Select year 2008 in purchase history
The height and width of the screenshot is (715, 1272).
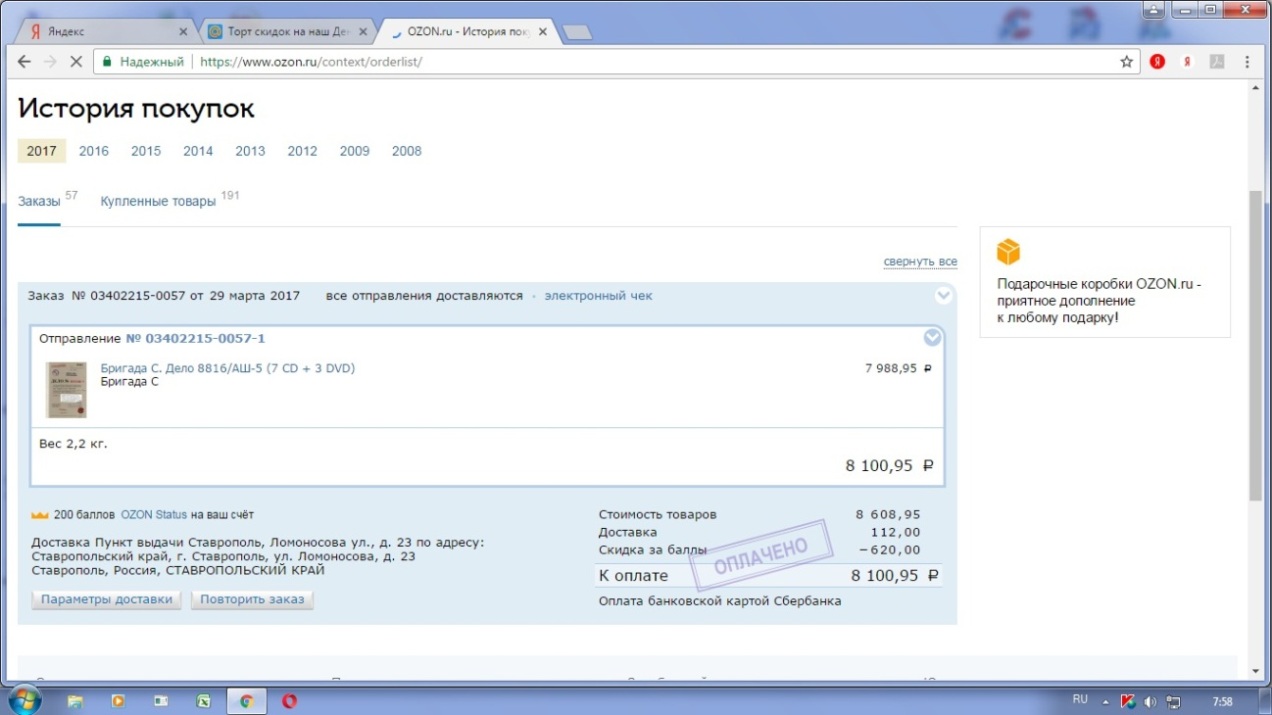(x=407, y=151)
